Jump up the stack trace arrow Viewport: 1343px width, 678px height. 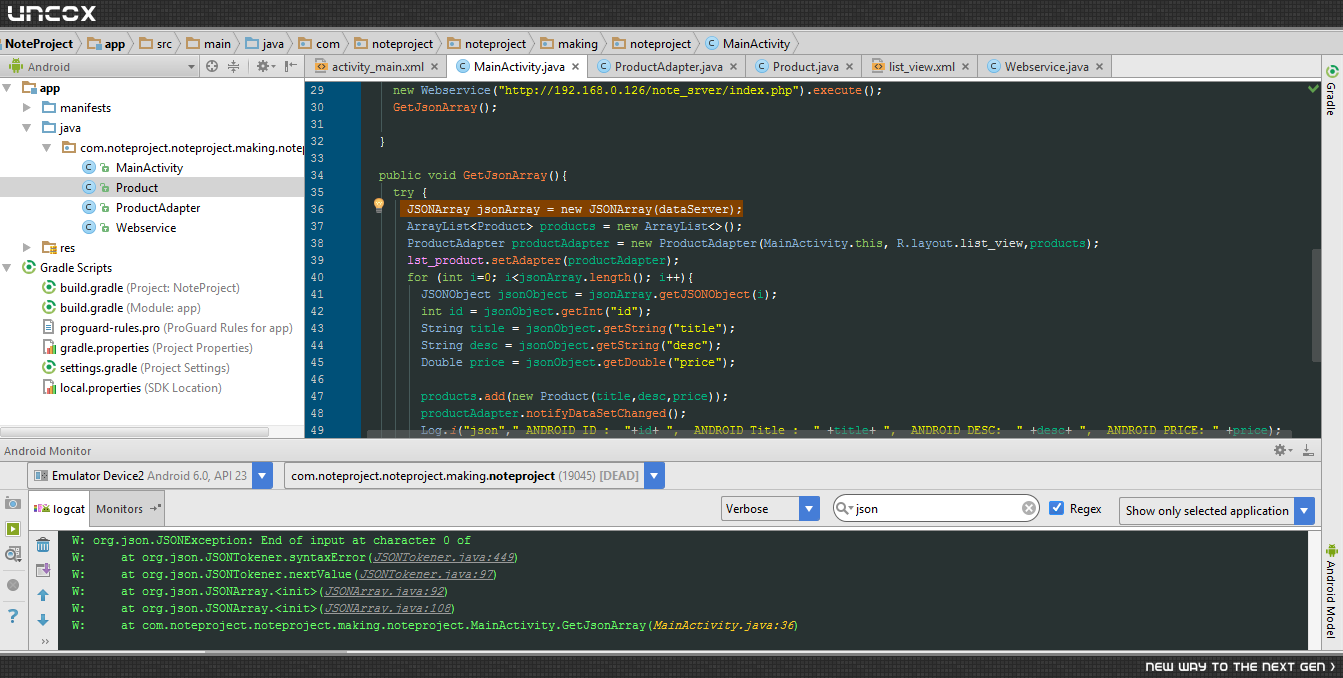pyautogui.click(x=43, y=595)
